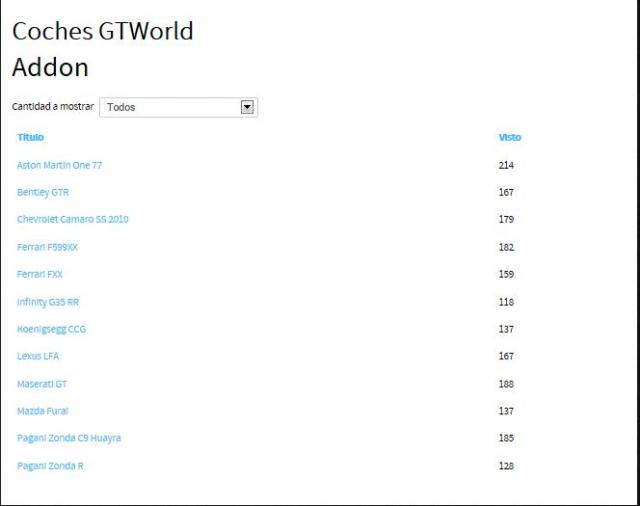Click the view count 159 for Ferrari FXX
The width and height of the screenshot is (640, 506).
pyautogui.click(x=506, y=274)
